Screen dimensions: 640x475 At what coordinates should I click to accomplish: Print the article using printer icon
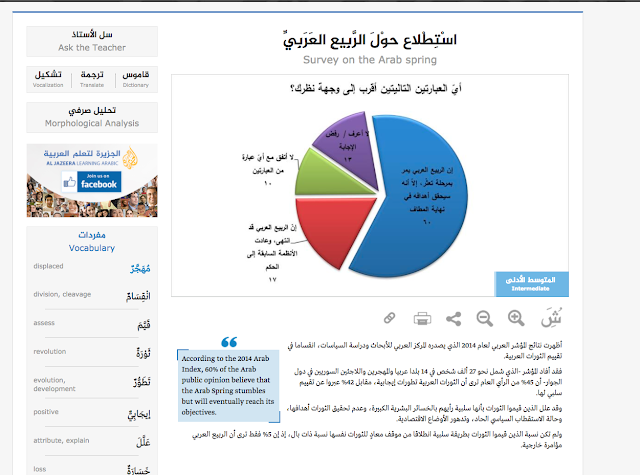[x=422, y=318]
